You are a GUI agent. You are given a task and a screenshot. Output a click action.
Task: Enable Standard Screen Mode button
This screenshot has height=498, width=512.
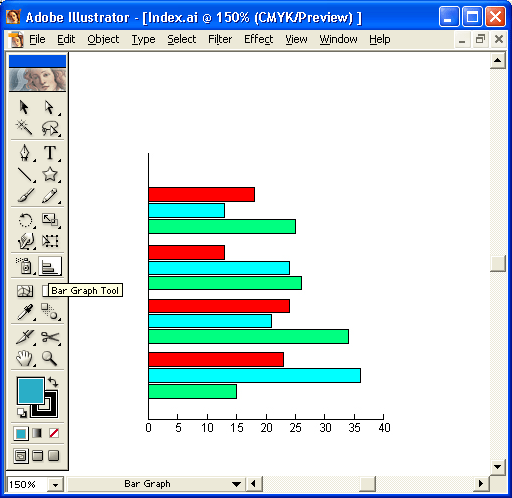click(21, 456)
